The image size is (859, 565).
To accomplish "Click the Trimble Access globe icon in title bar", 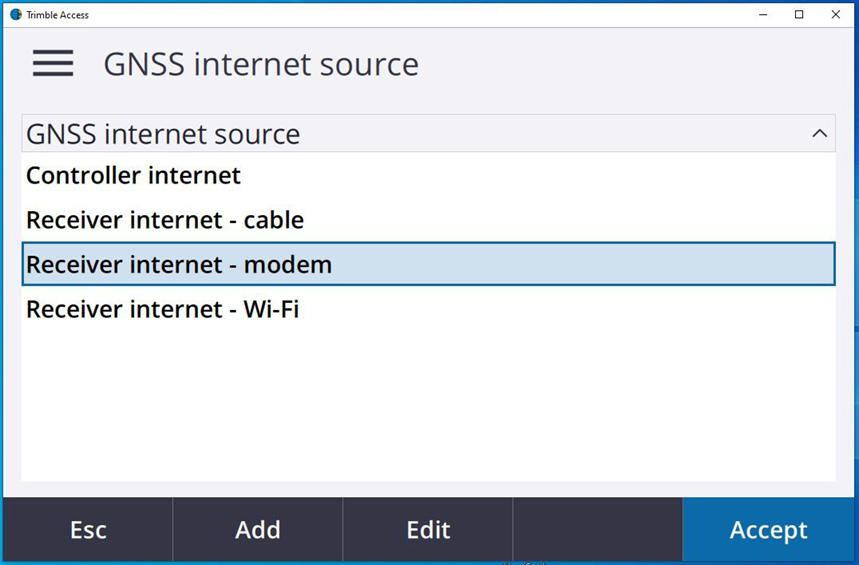I will pos(15,14).
